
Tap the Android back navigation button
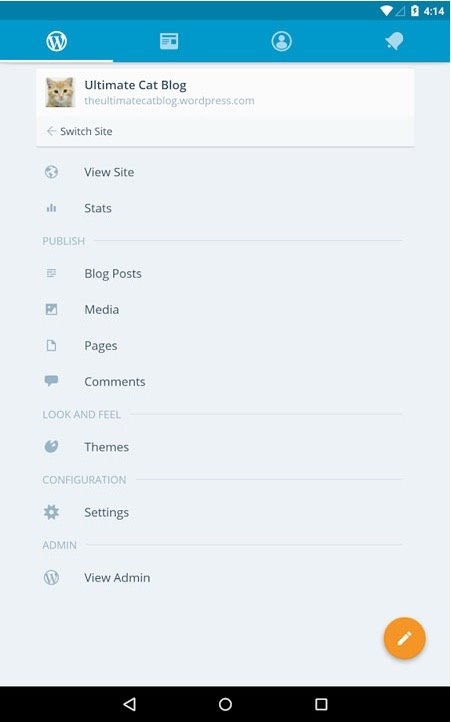130,704
